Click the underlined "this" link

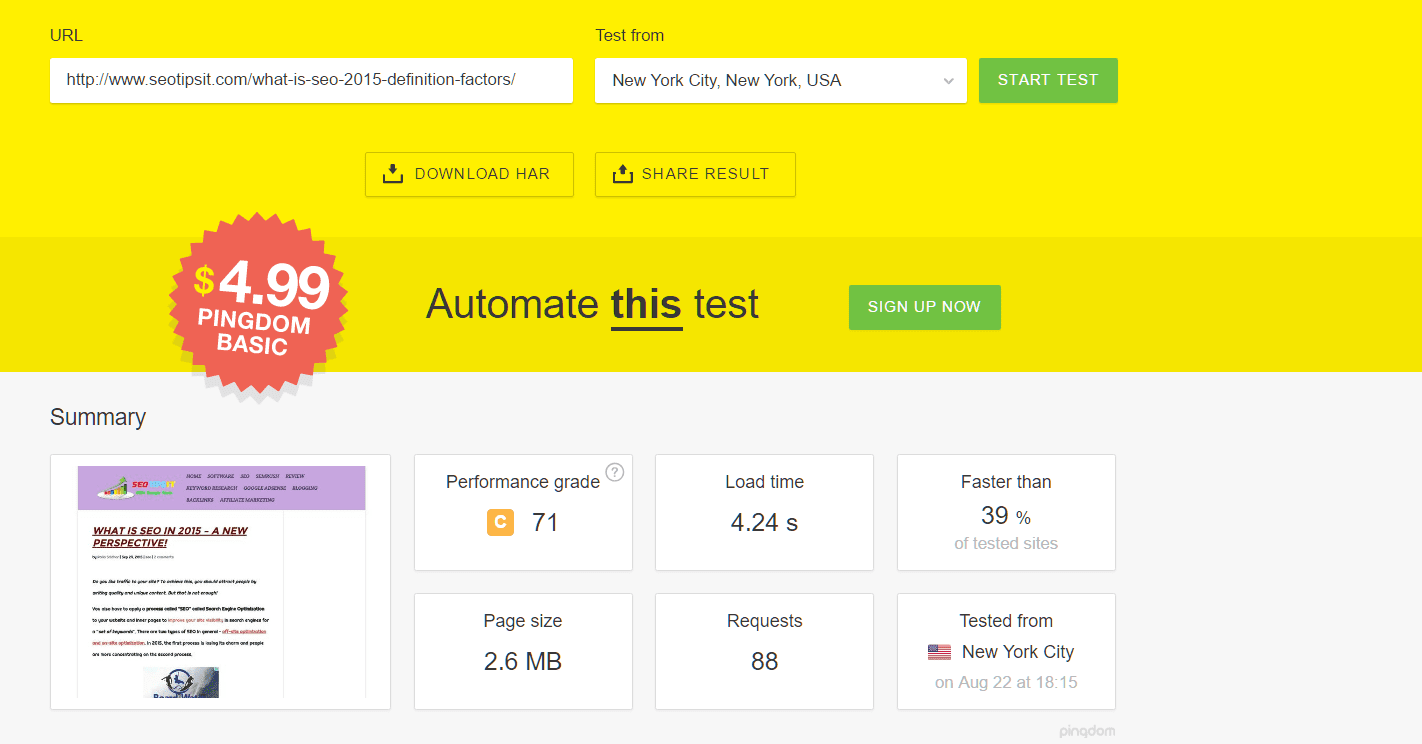coord(646,303)
